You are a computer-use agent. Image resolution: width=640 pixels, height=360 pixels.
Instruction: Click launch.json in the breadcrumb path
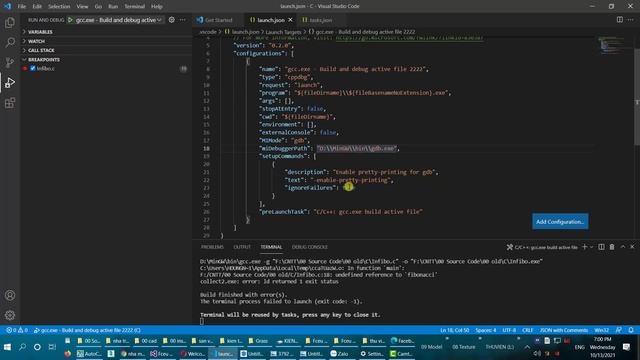[x=245, y=32]
